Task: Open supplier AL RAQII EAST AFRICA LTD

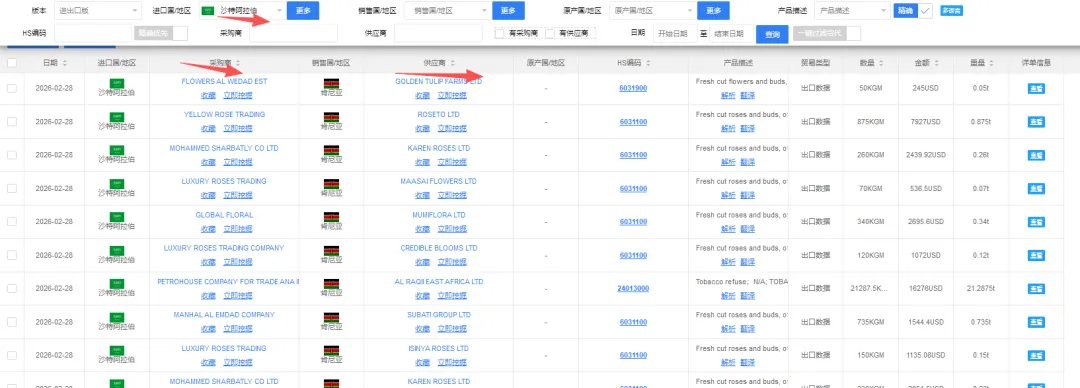Action: point(439,282)
